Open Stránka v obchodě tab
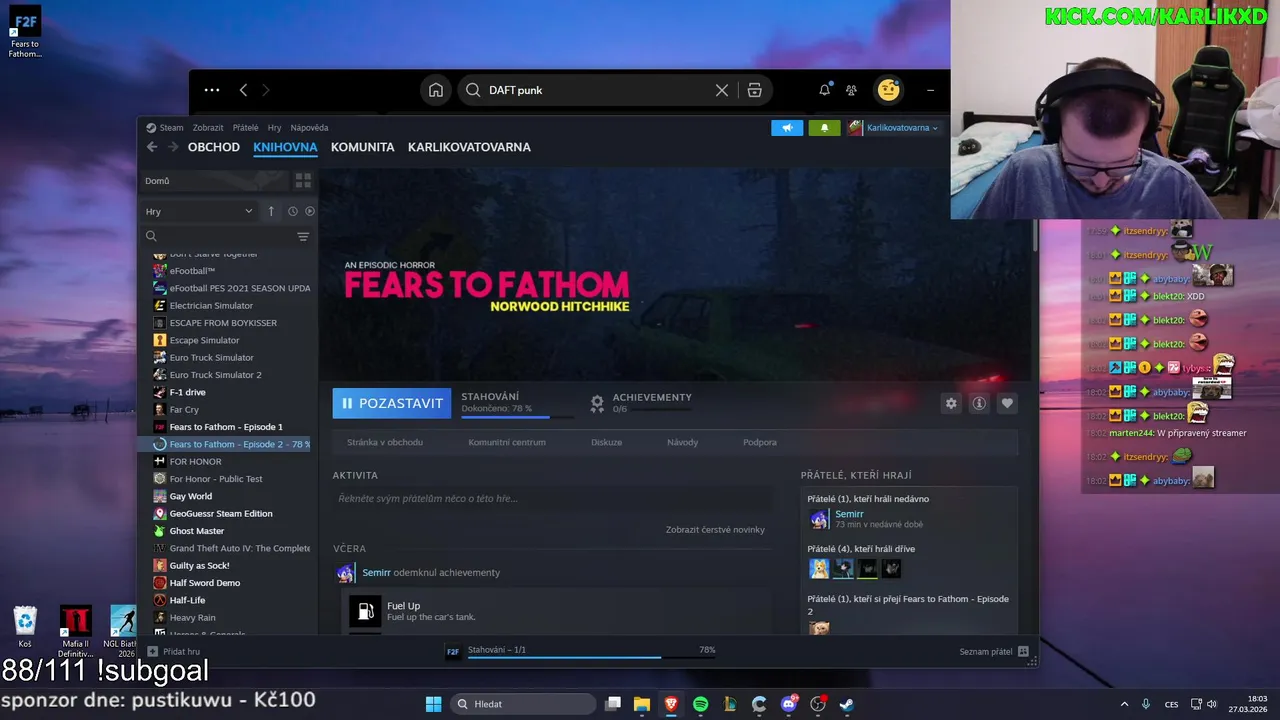The image size is (1280, 720). [x=385, y=442]
